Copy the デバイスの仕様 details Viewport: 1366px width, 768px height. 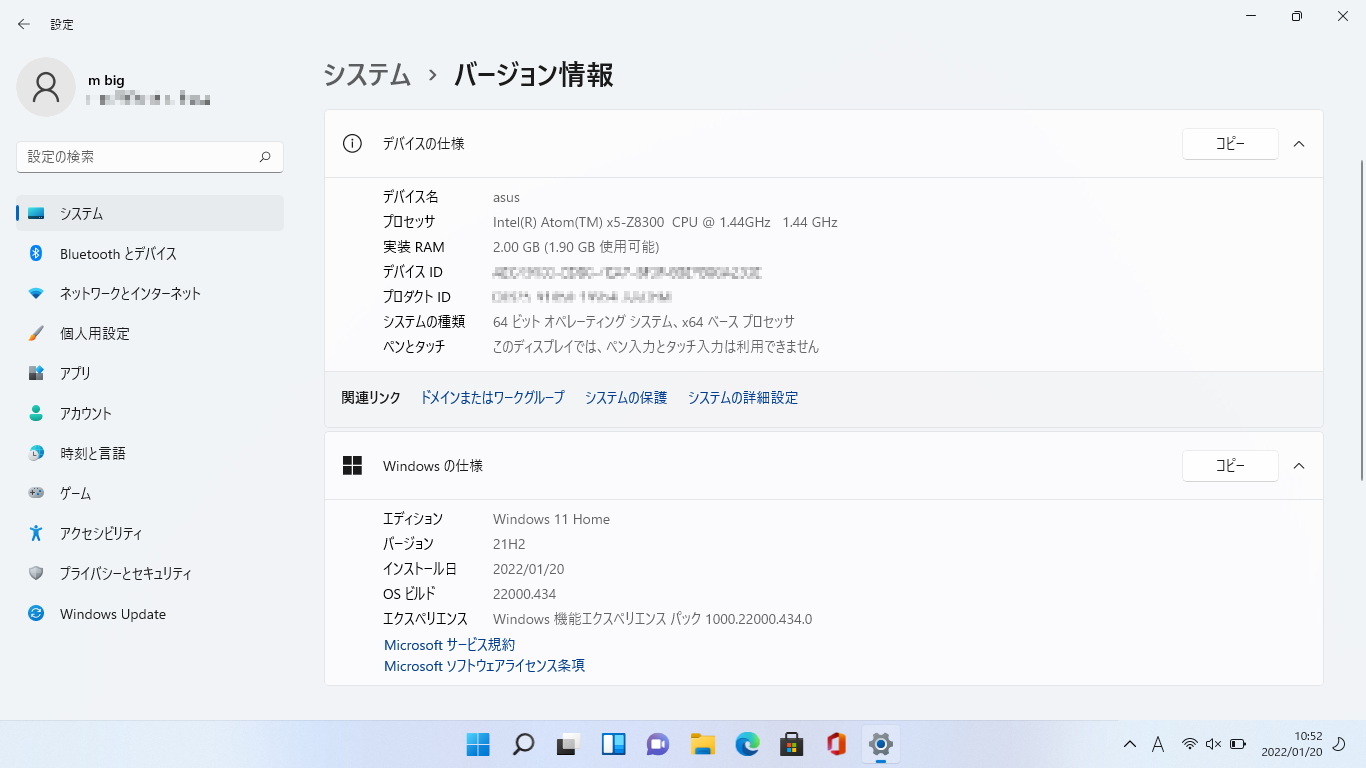pyautogui.click(x=1230, y=144)
